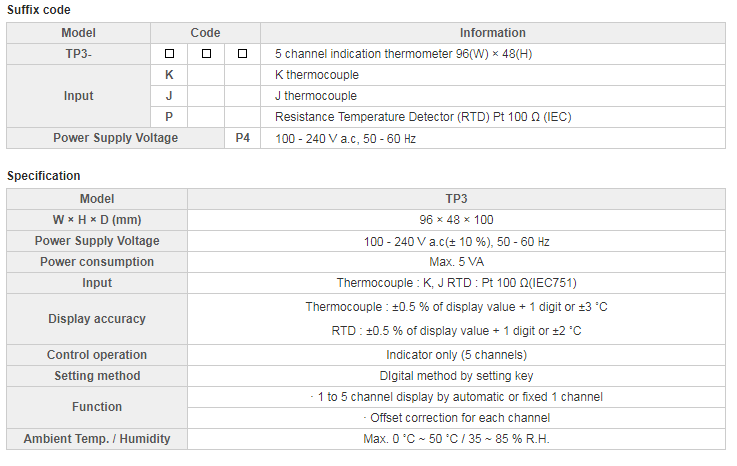Click the 'Suffix code' heading
The height and width of the screenshot is (466, 737).
[39, 10]
